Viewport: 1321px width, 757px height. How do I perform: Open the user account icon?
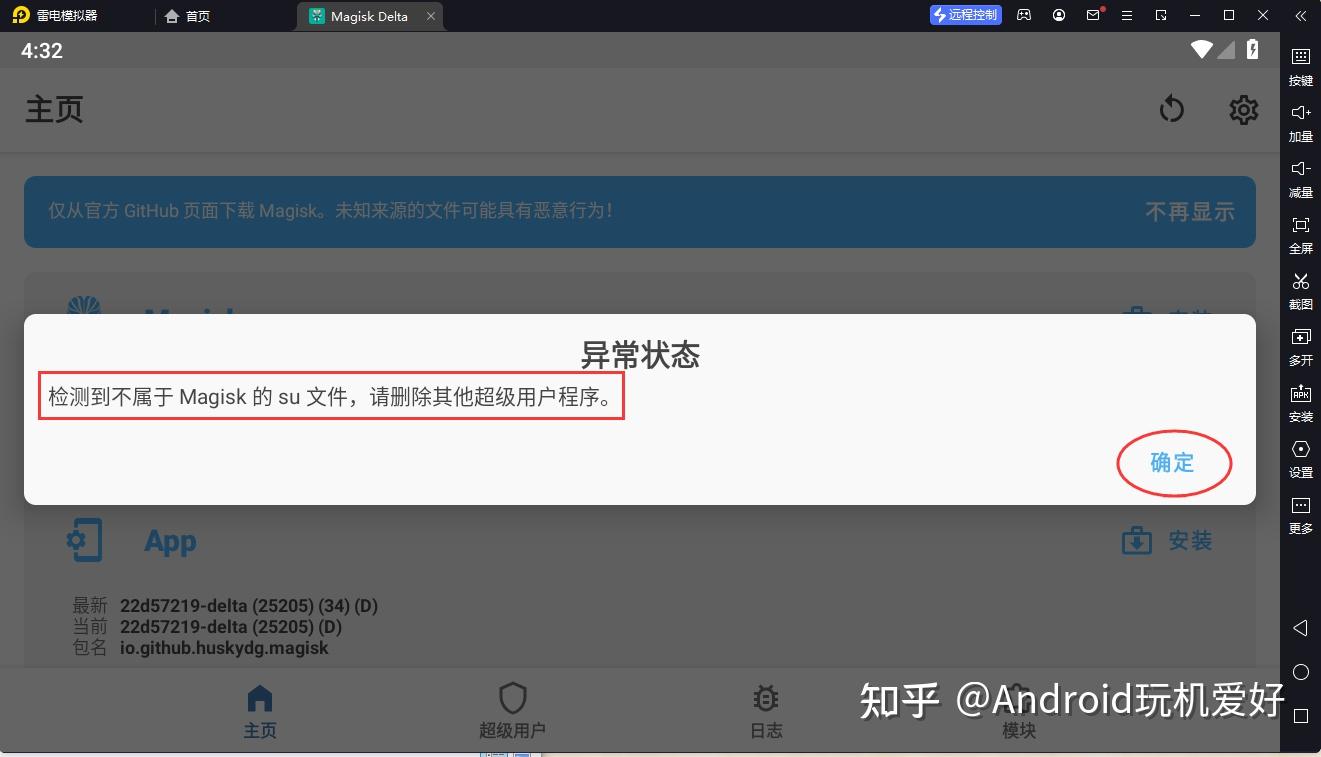pyautogui.click(x=1059, y=15)
